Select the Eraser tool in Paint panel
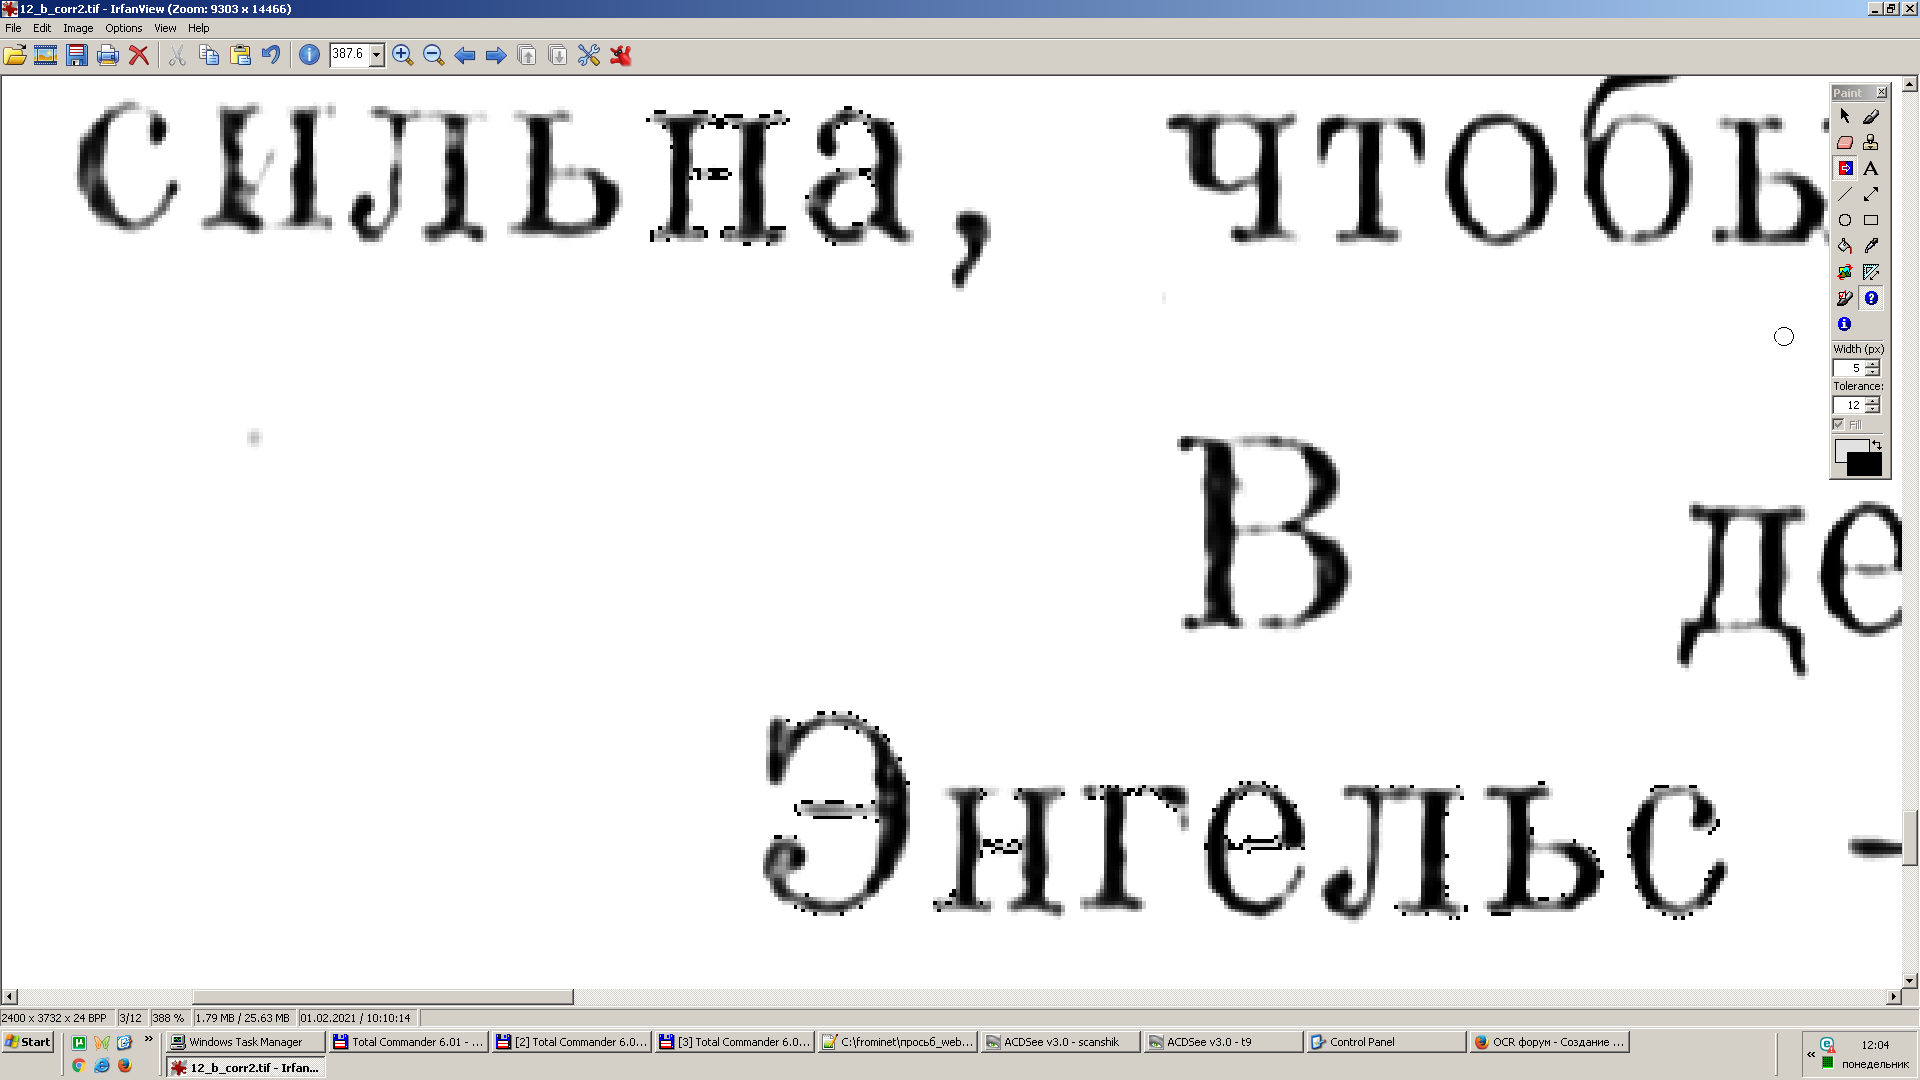This screenshot has width=1920, height=1080. [1845, 143]
